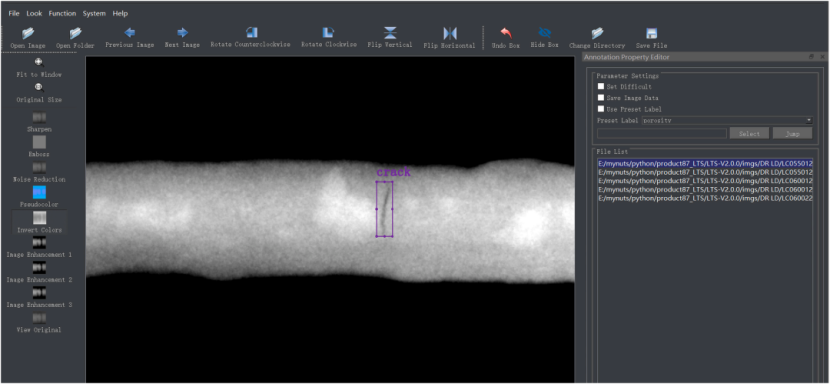Select the third file in File List
Screen dimensions: 830x384
[x=705, y=181]
